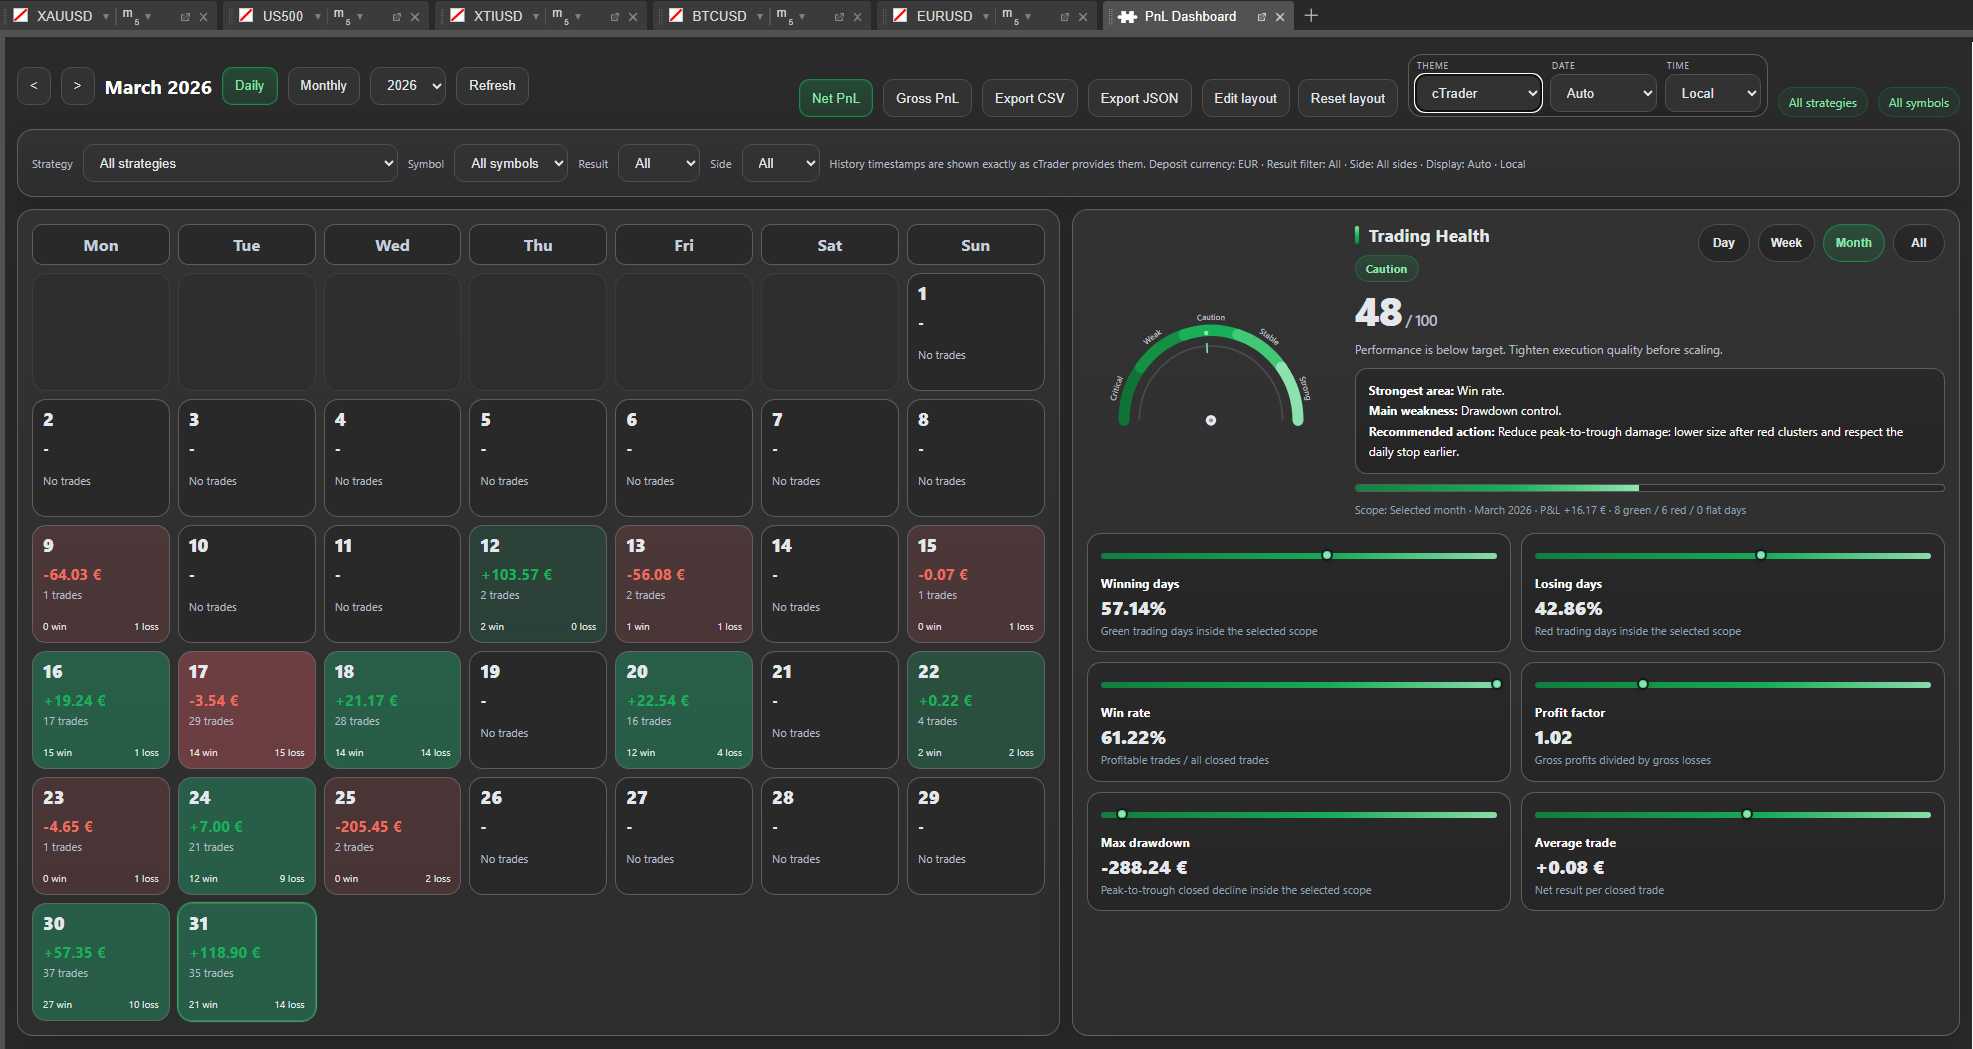Open the Strategy filter dropdown
The width and height of the screenshot is (1973, 1049).
tap(240, 164)
